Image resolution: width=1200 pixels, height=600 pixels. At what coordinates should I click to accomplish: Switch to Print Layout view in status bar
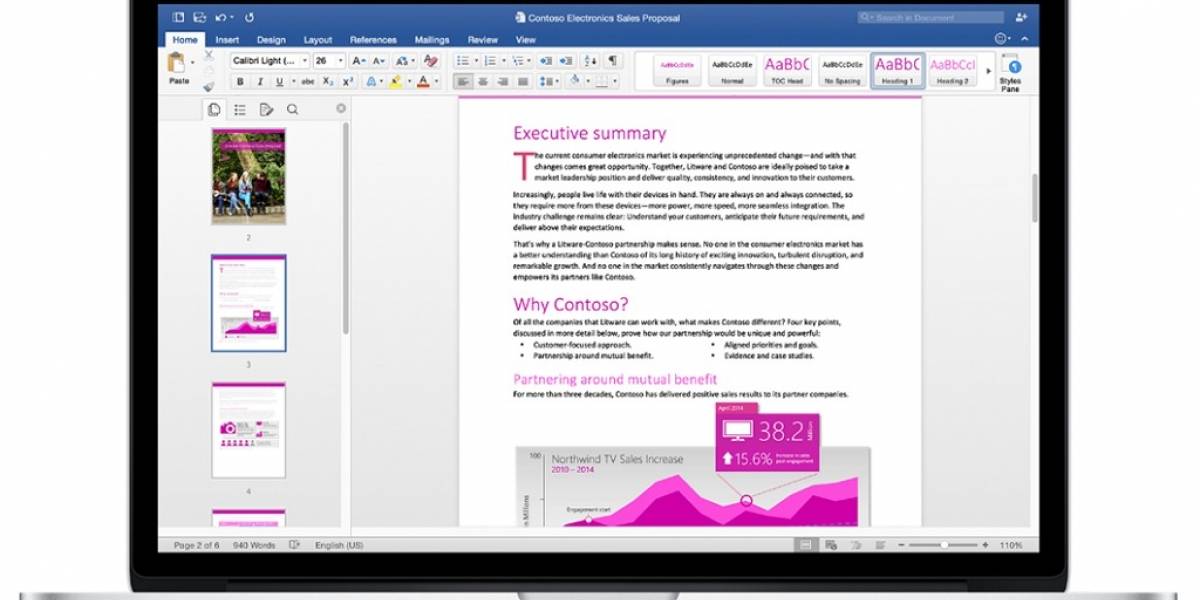(x=805, y=545)
